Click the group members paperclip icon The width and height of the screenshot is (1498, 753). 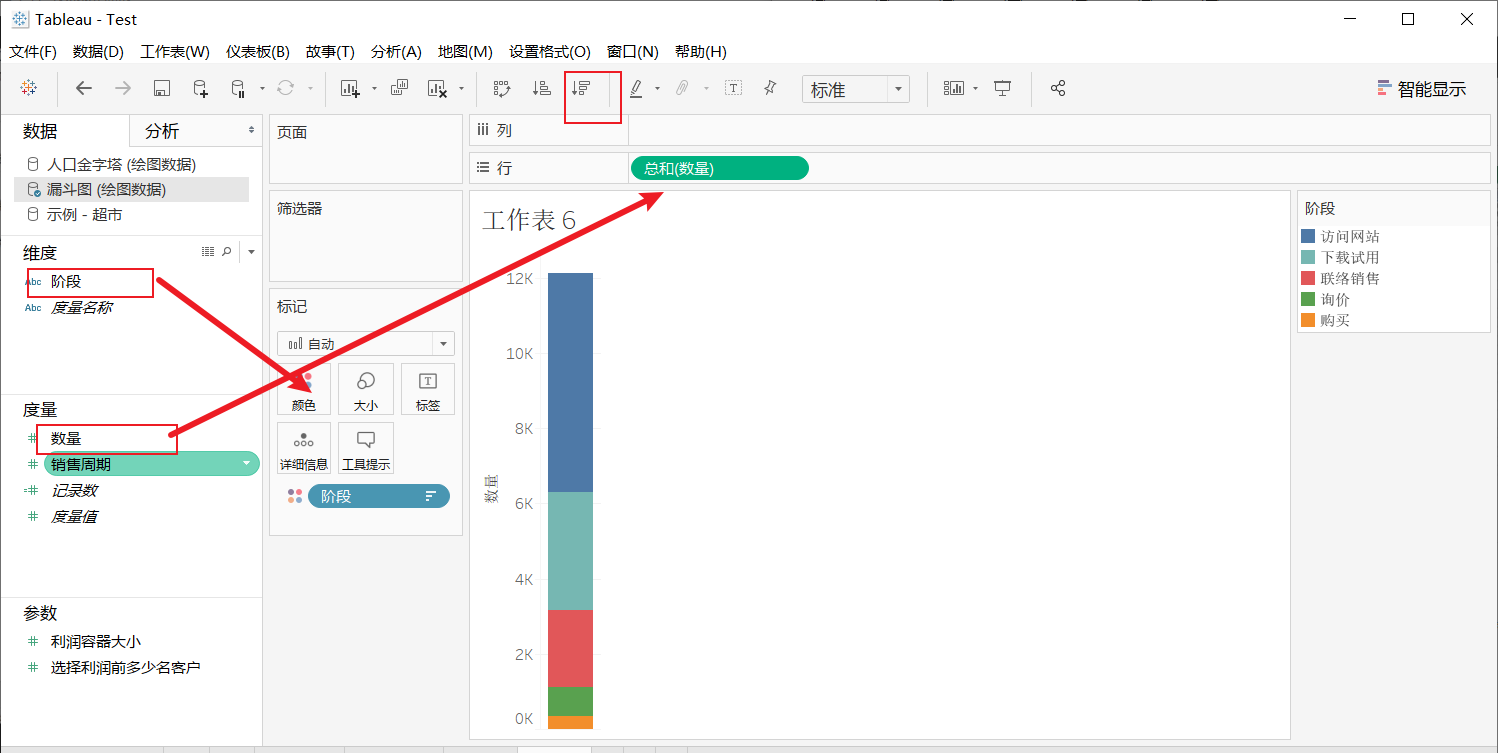click(682, 88)
